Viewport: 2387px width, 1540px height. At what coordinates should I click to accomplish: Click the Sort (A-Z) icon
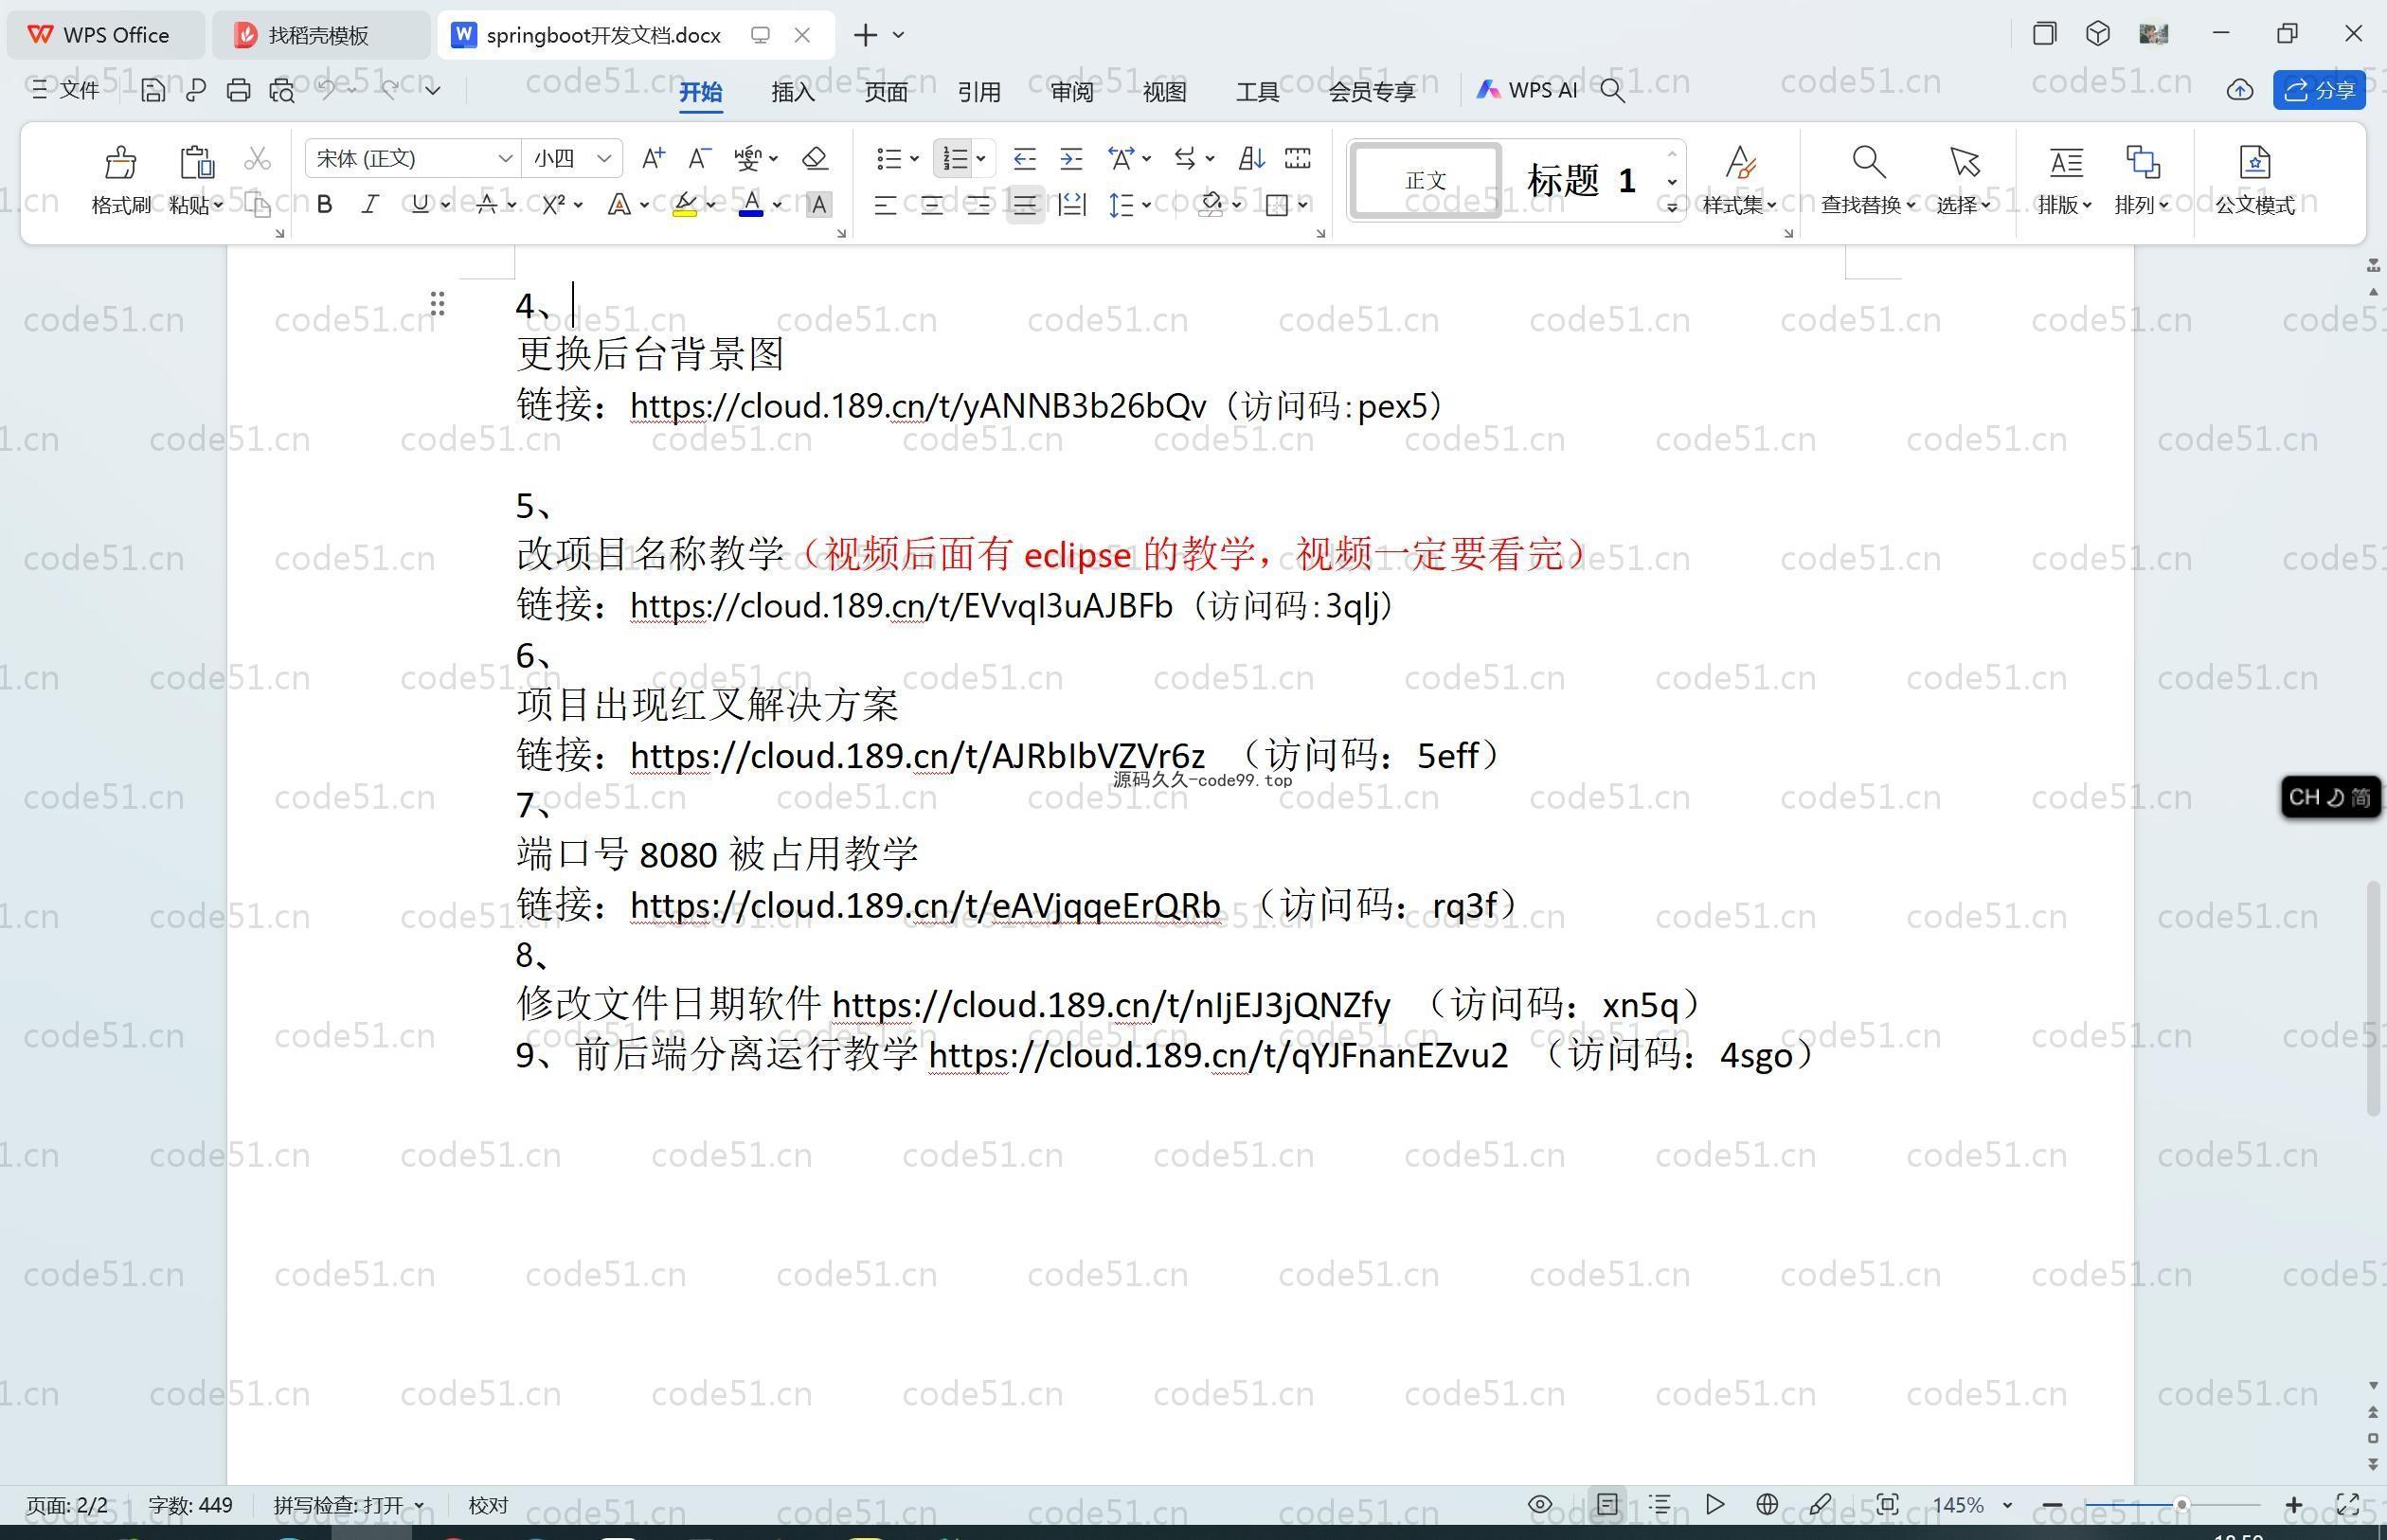(1251, 158)
